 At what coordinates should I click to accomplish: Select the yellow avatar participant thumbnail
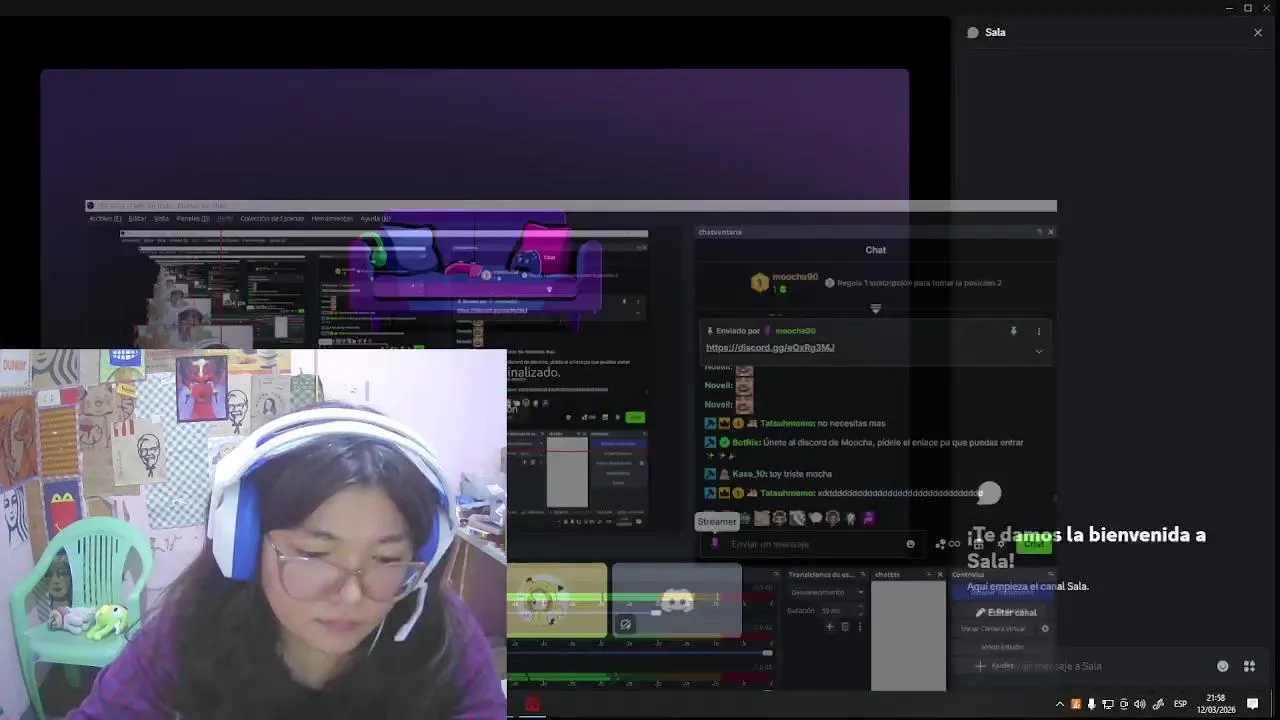(556, 600)
